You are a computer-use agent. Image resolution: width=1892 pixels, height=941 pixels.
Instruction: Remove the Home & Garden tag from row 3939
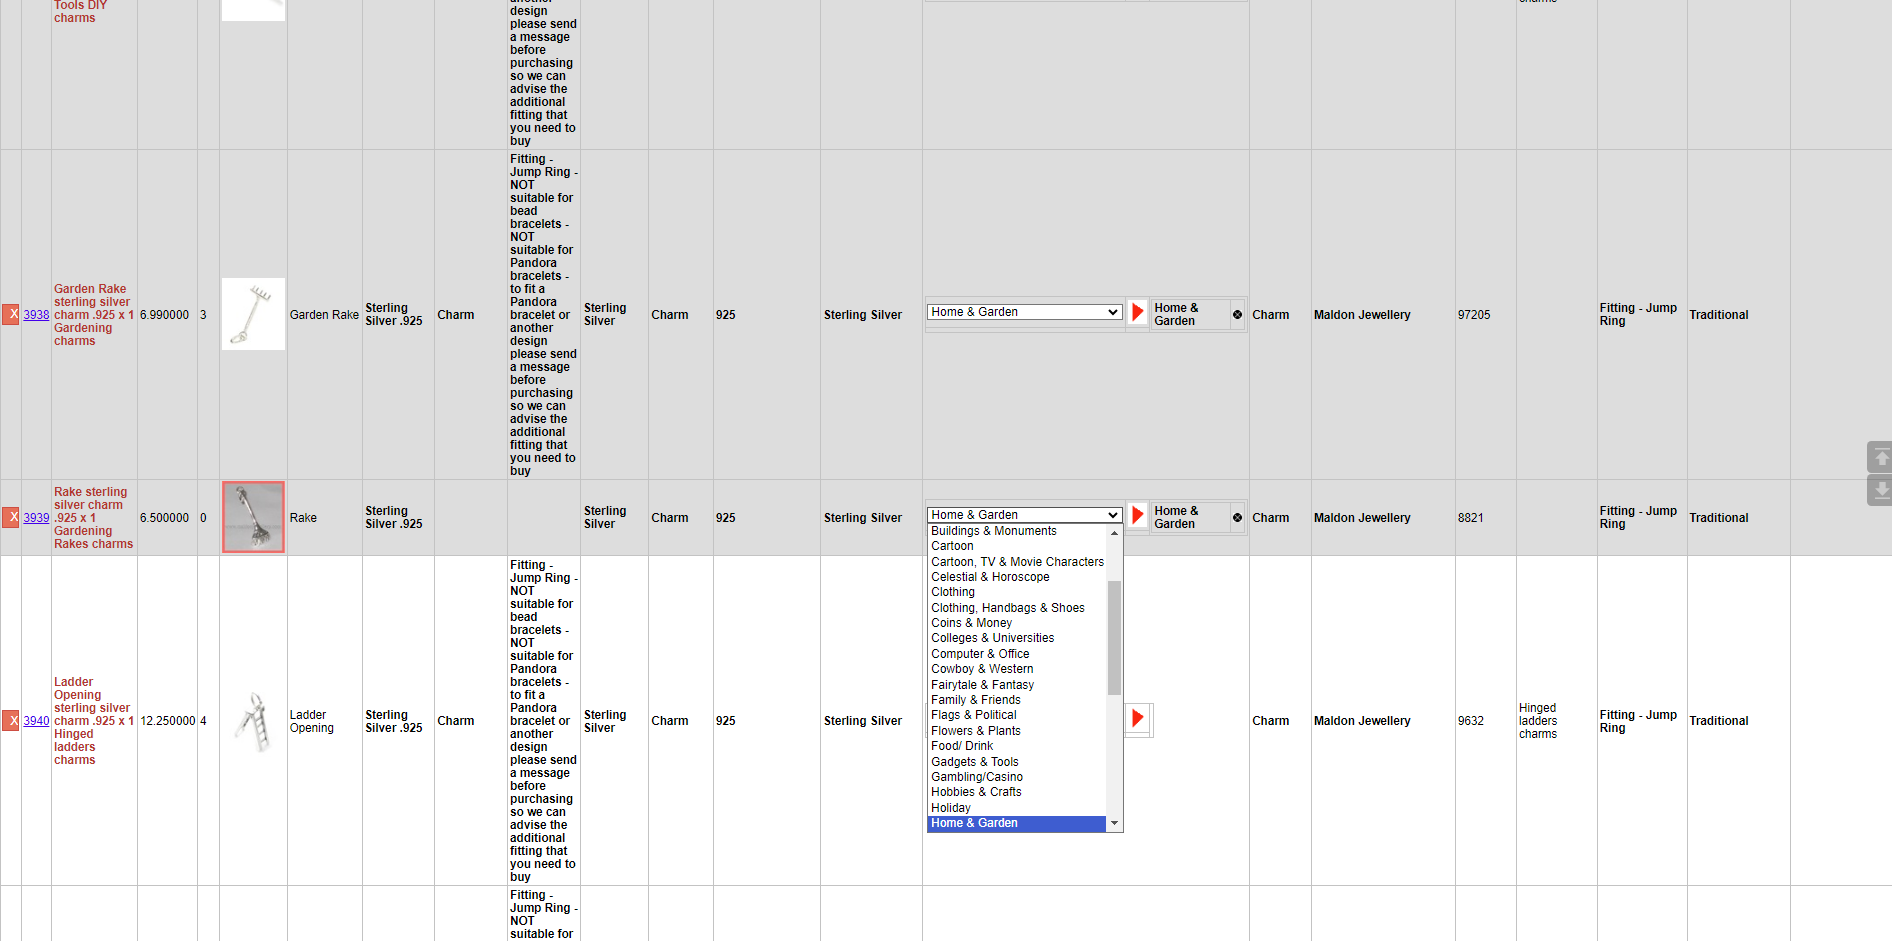(1237, 517)
